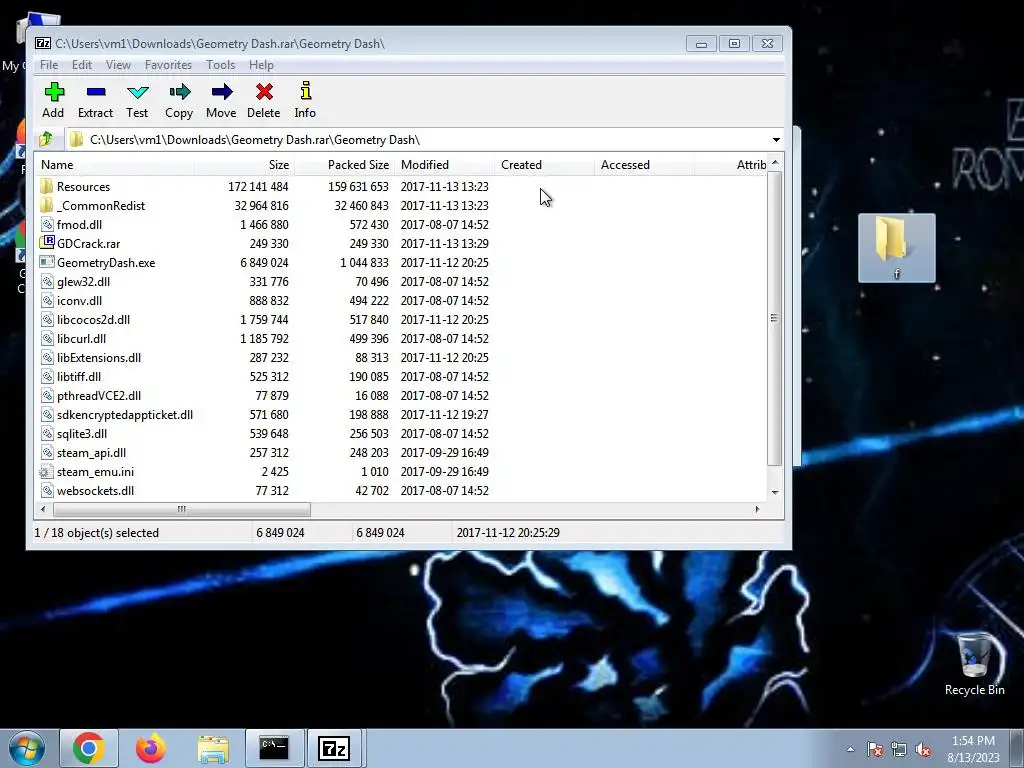
Task: Select the iconv.dll file
Action: (x=79, y=300)
